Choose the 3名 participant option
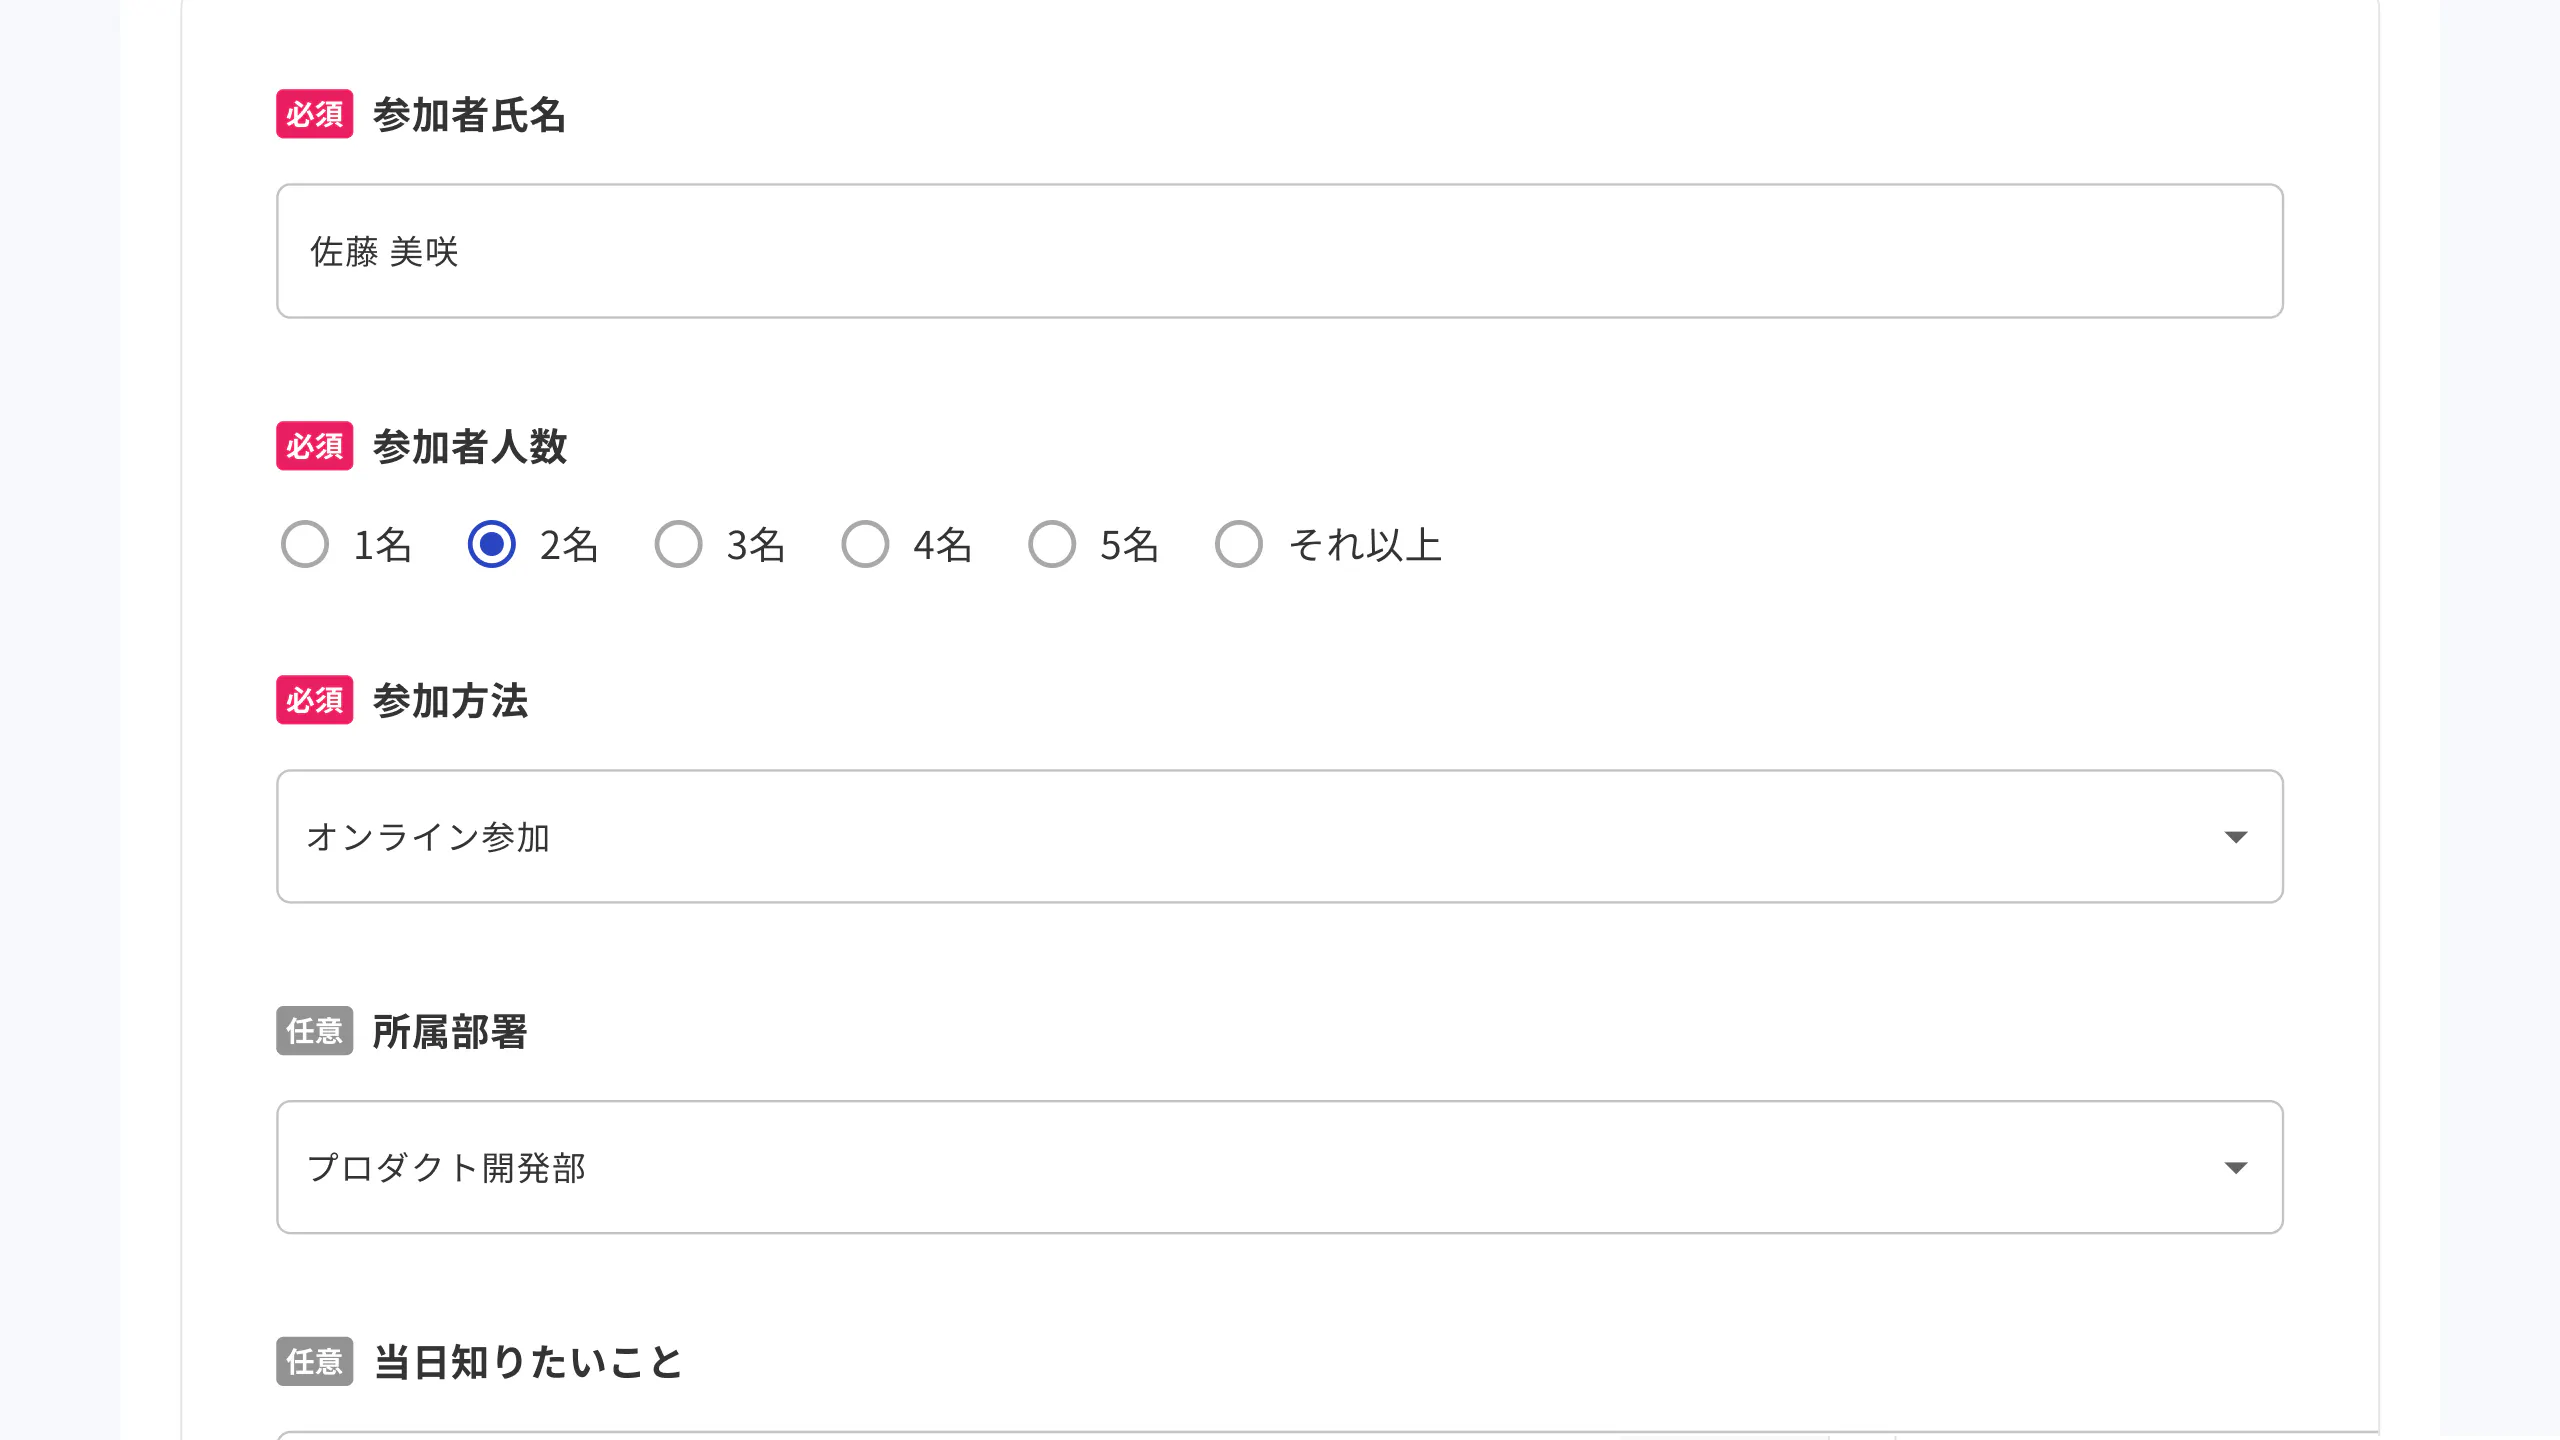This screenshot has height=1440, width=2560. click(678, 545)
